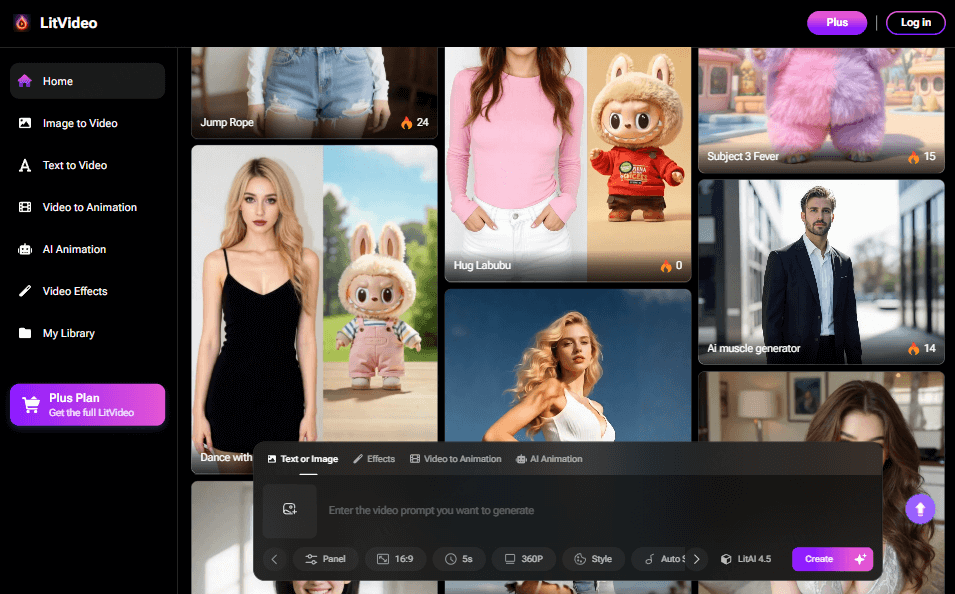Click the Log in button
The height and width of the screenshot is (594, 955).
[915, 22]
